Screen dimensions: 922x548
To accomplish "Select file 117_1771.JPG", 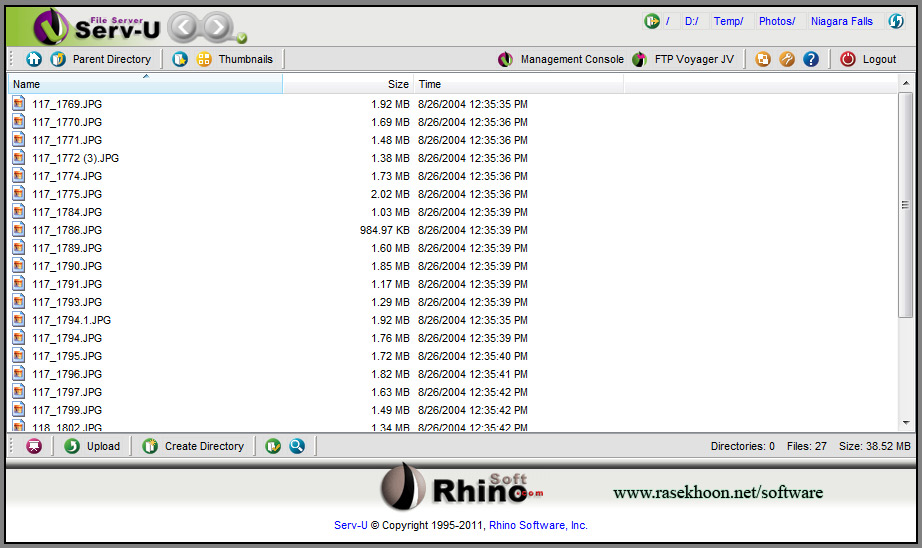I will click(x=67, y=140).
